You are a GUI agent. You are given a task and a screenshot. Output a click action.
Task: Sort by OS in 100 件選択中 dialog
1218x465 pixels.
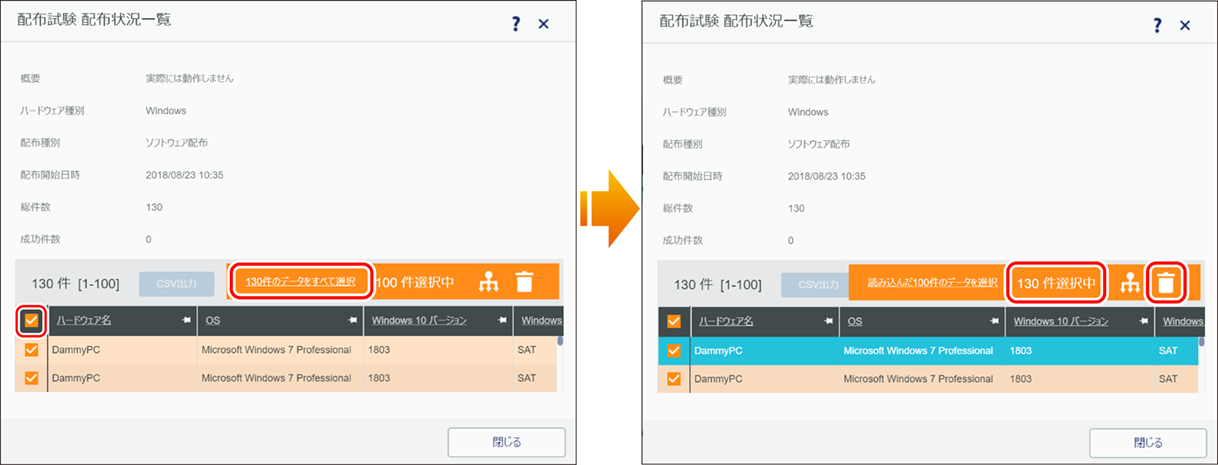[212, 321]
